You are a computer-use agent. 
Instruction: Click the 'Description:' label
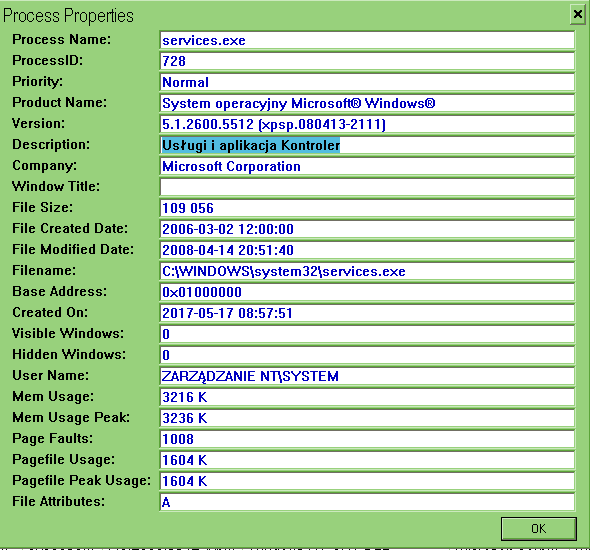(x=51, y=145)
